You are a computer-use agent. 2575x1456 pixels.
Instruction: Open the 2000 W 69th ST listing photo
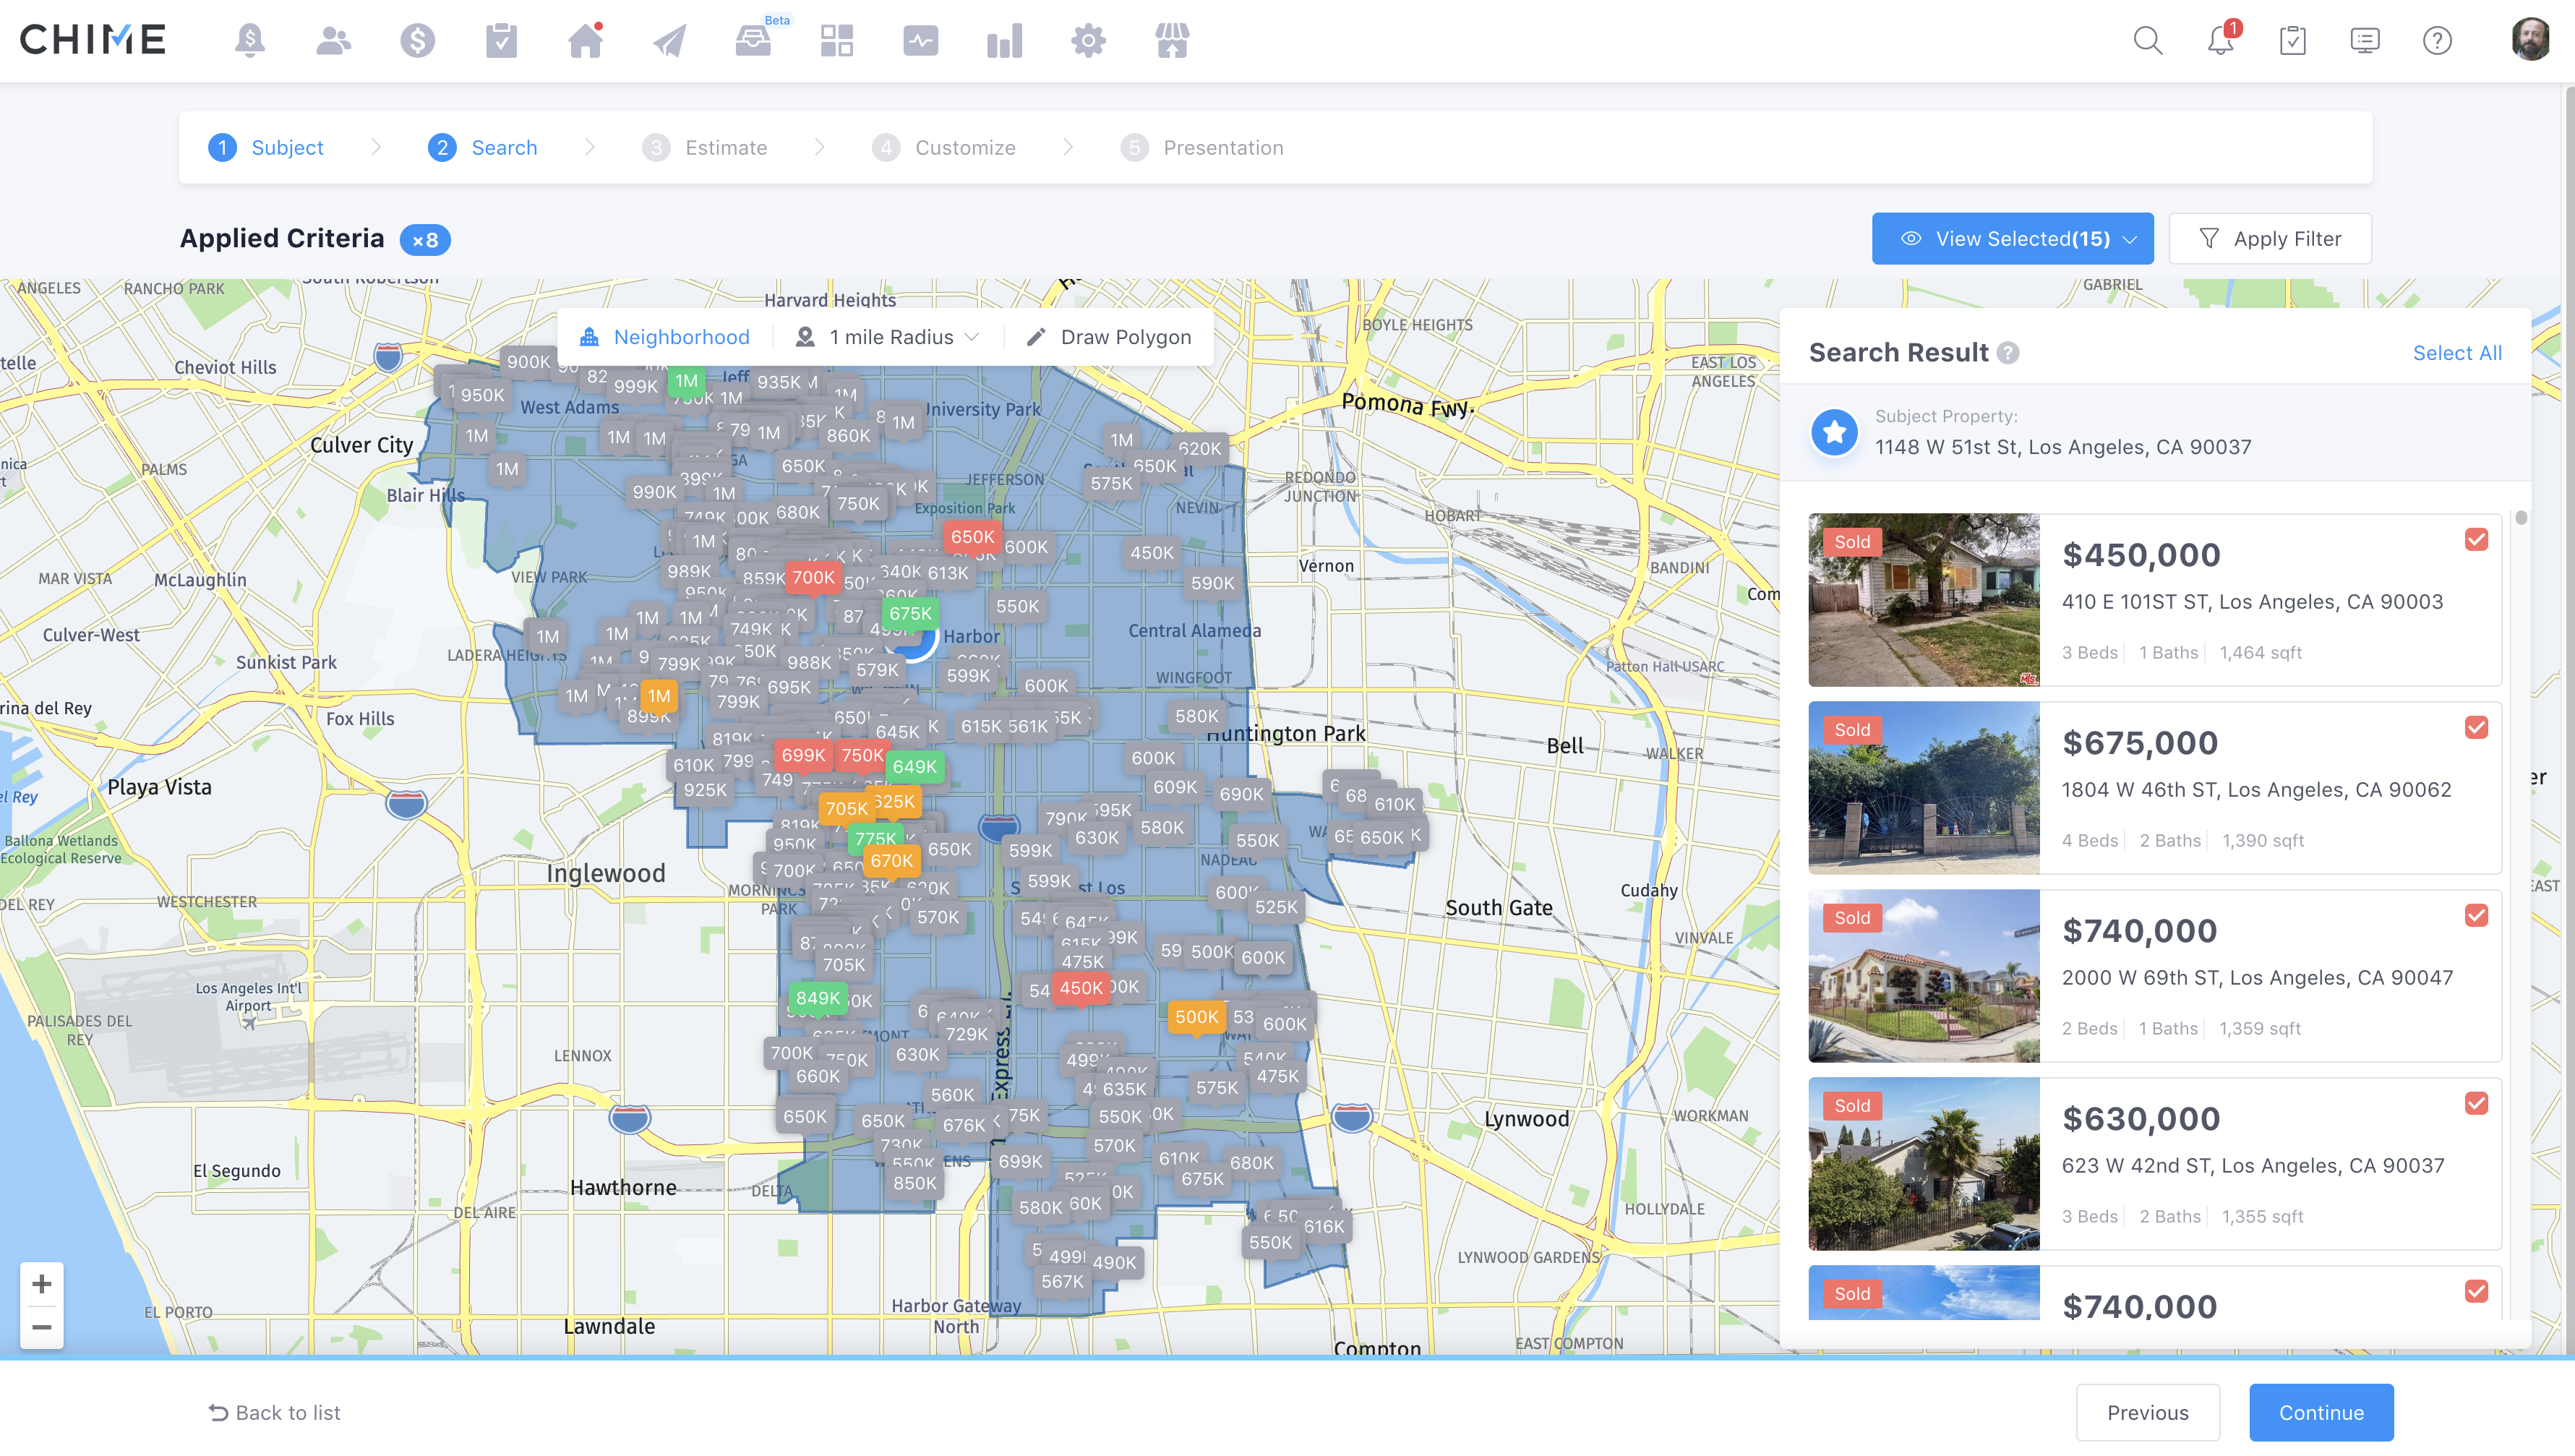[1924, 976]
